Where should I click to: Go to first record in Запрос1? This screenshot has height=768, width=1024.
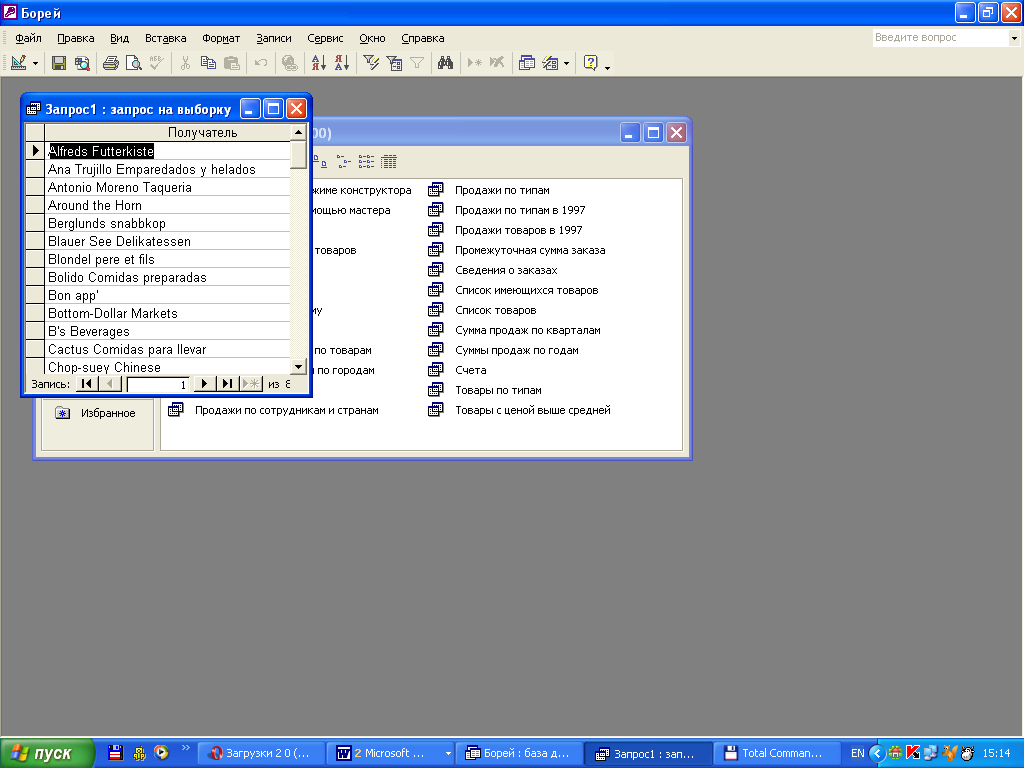pyautogui.click(x=86, y=384)
